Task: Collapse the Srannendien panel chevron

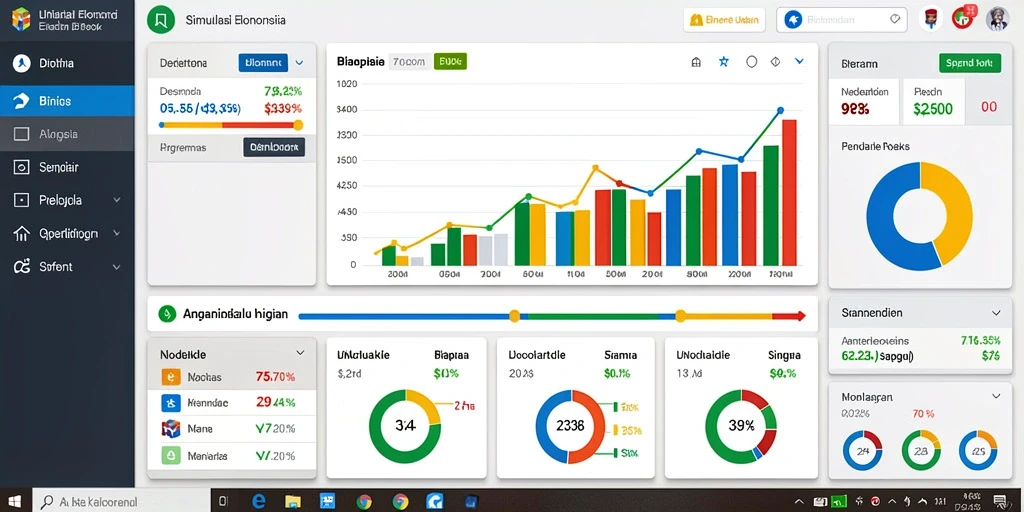Action: click(996, 313)
